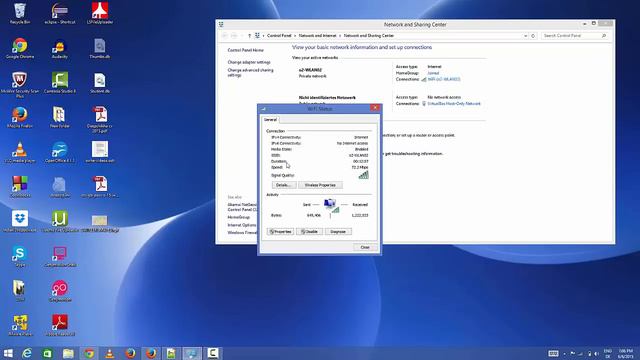Open the Windows Start button

8,353
